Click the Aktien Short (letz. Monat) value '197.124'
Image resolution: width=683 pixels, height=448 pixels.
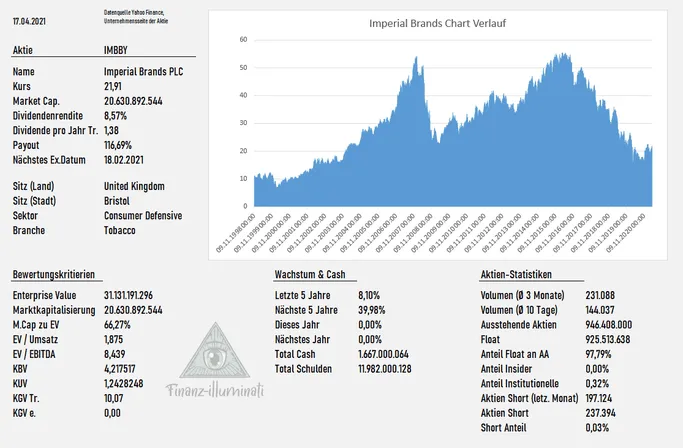coord(598,398)
